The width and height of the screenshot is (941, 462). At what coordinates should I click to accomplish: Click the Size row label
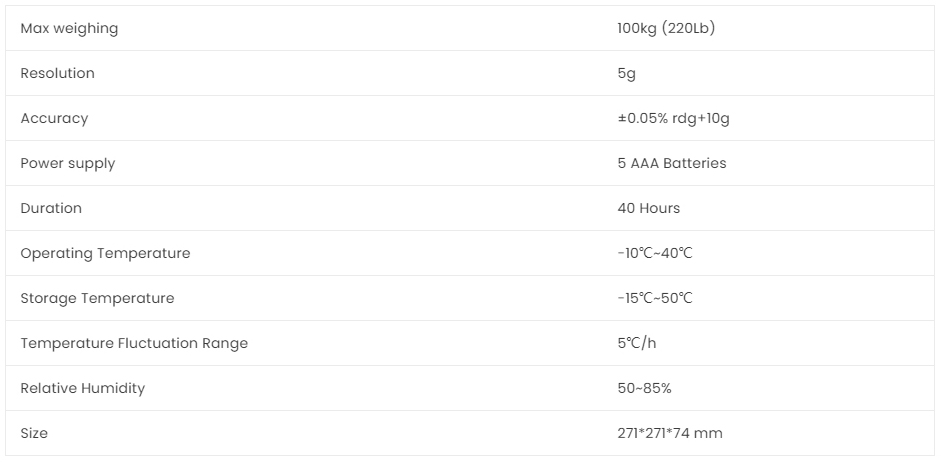(x=34, y=433)
